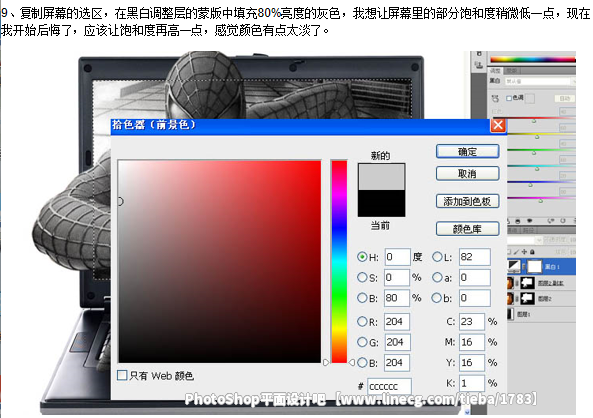The width and height of the screenshot is (593, 418).
Task: Click the L value field showing 82
Action: point(475,257)
